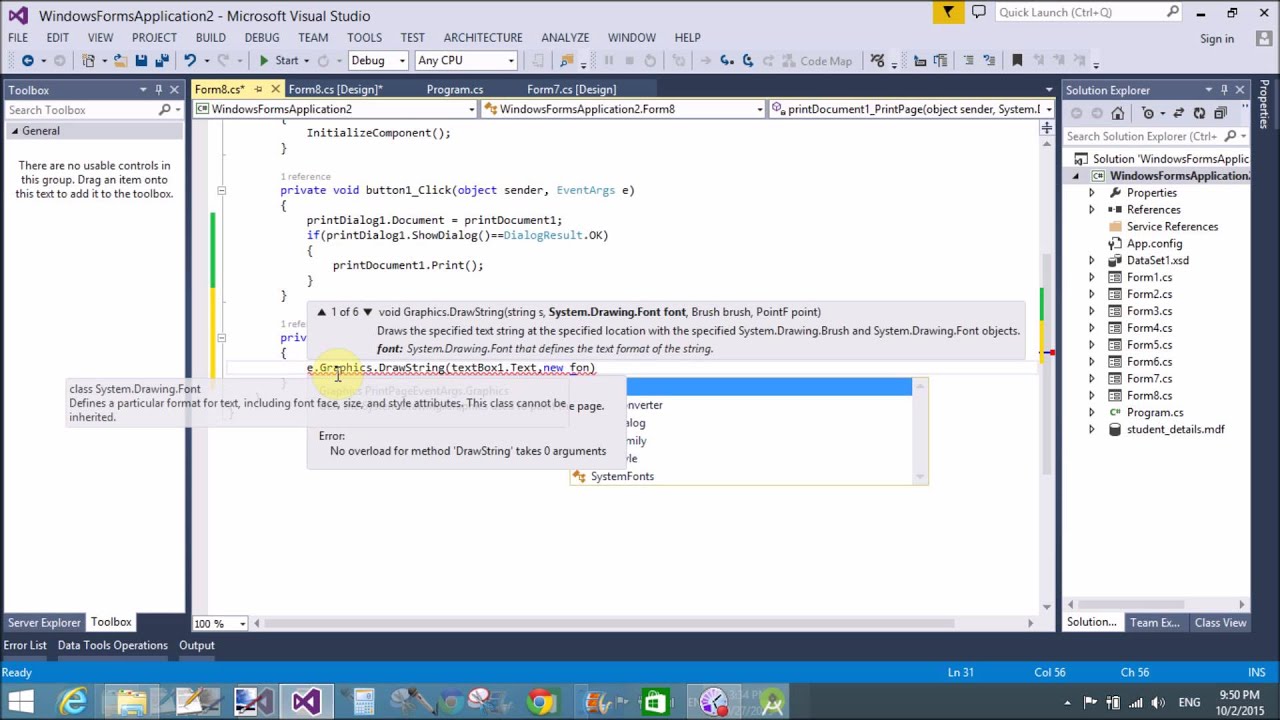This screenshot has height=720, width=1280.
Task: Click the Save All toolbar icon
Action: coord(161,61)
